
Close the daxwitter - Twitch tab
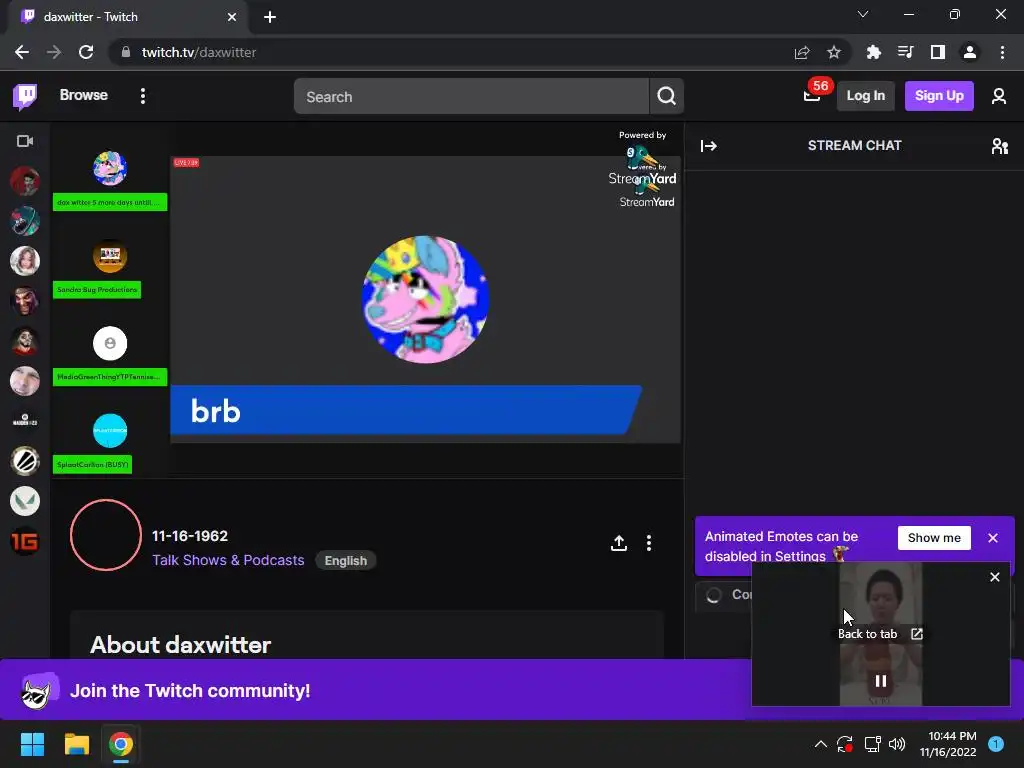pyautogui.click(x=231, y=17)
